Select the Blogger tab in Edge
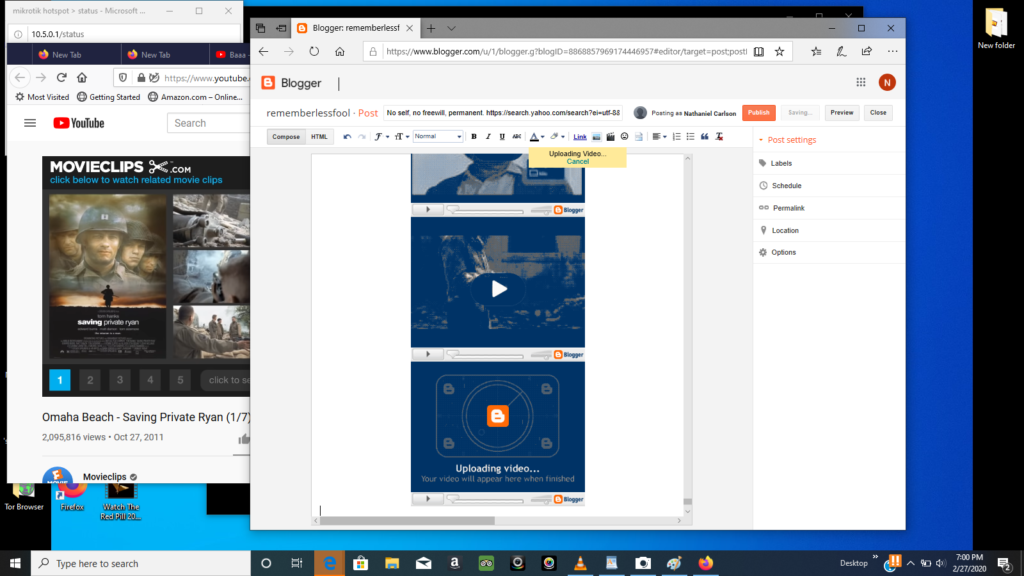Image resolution: width=1024 pixels, height=576 pixels. tap(355, 28)
